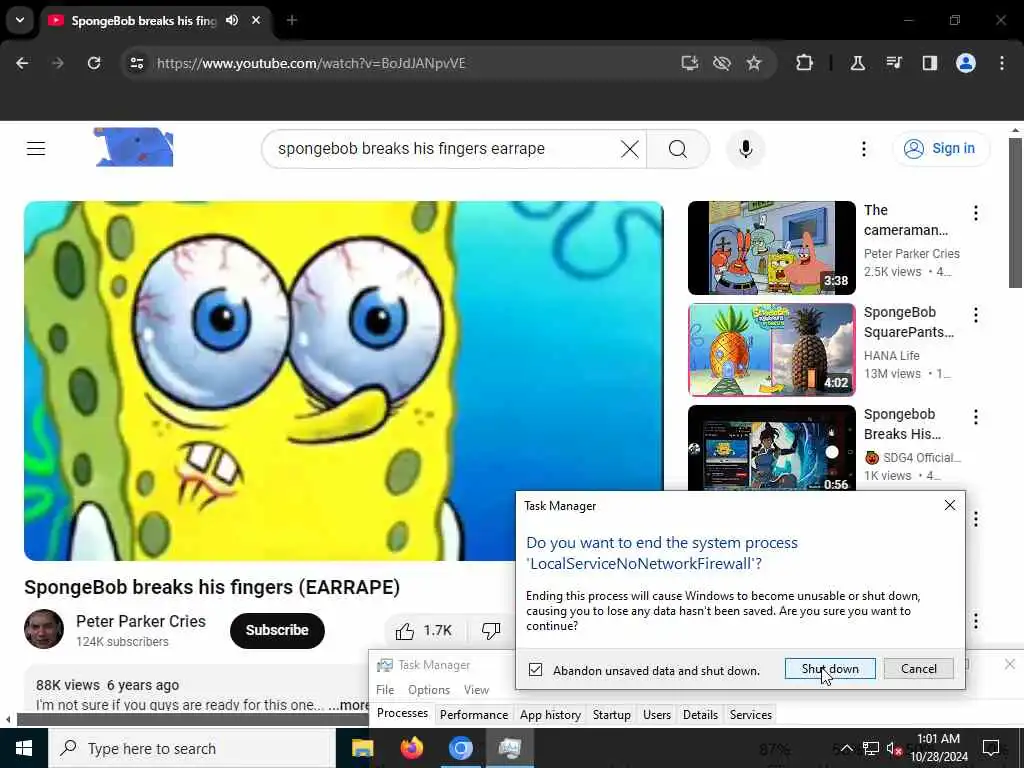
Task: Click the YouTube search magnifier button
Action: [678, 149]
